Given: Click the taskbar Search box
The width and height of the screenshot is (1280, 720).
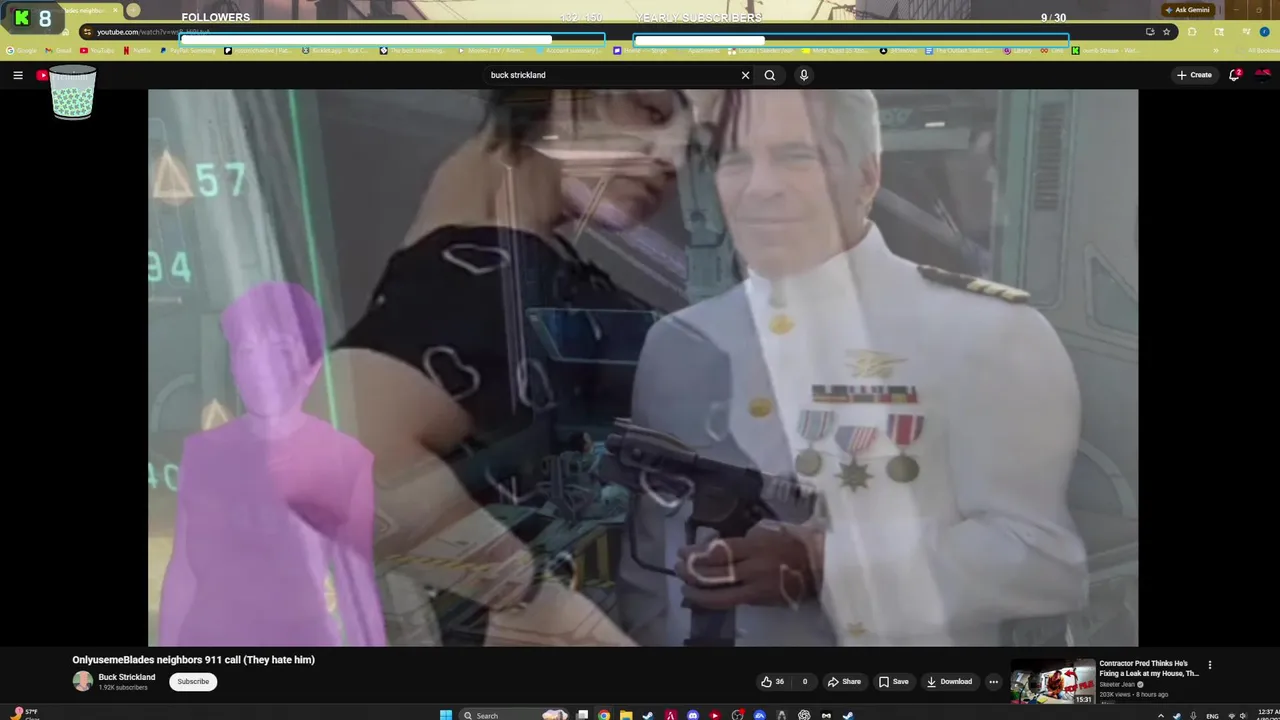Looking at the screenshot, I should (513, 715).
